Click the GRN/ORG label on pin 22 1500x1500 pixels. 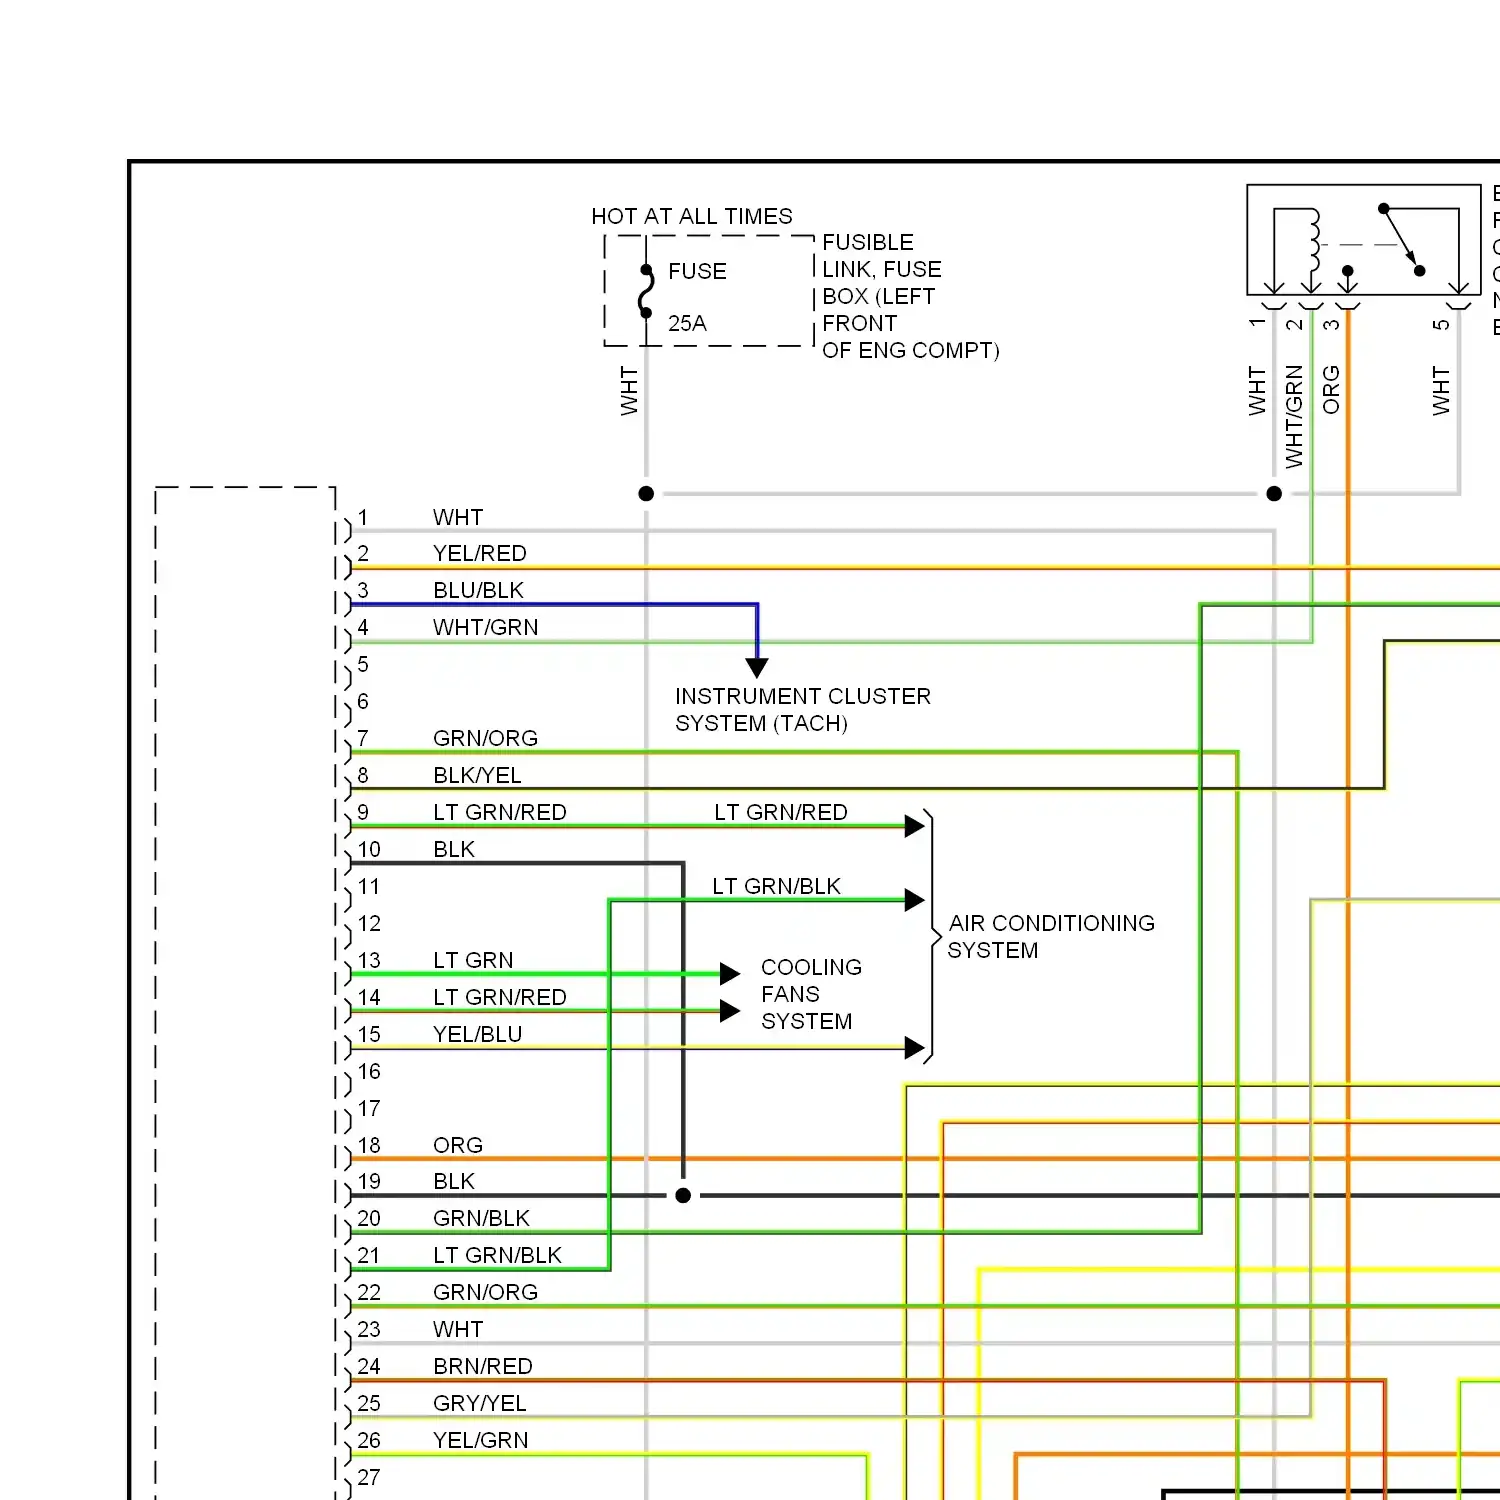click(x=486, y=1292)
